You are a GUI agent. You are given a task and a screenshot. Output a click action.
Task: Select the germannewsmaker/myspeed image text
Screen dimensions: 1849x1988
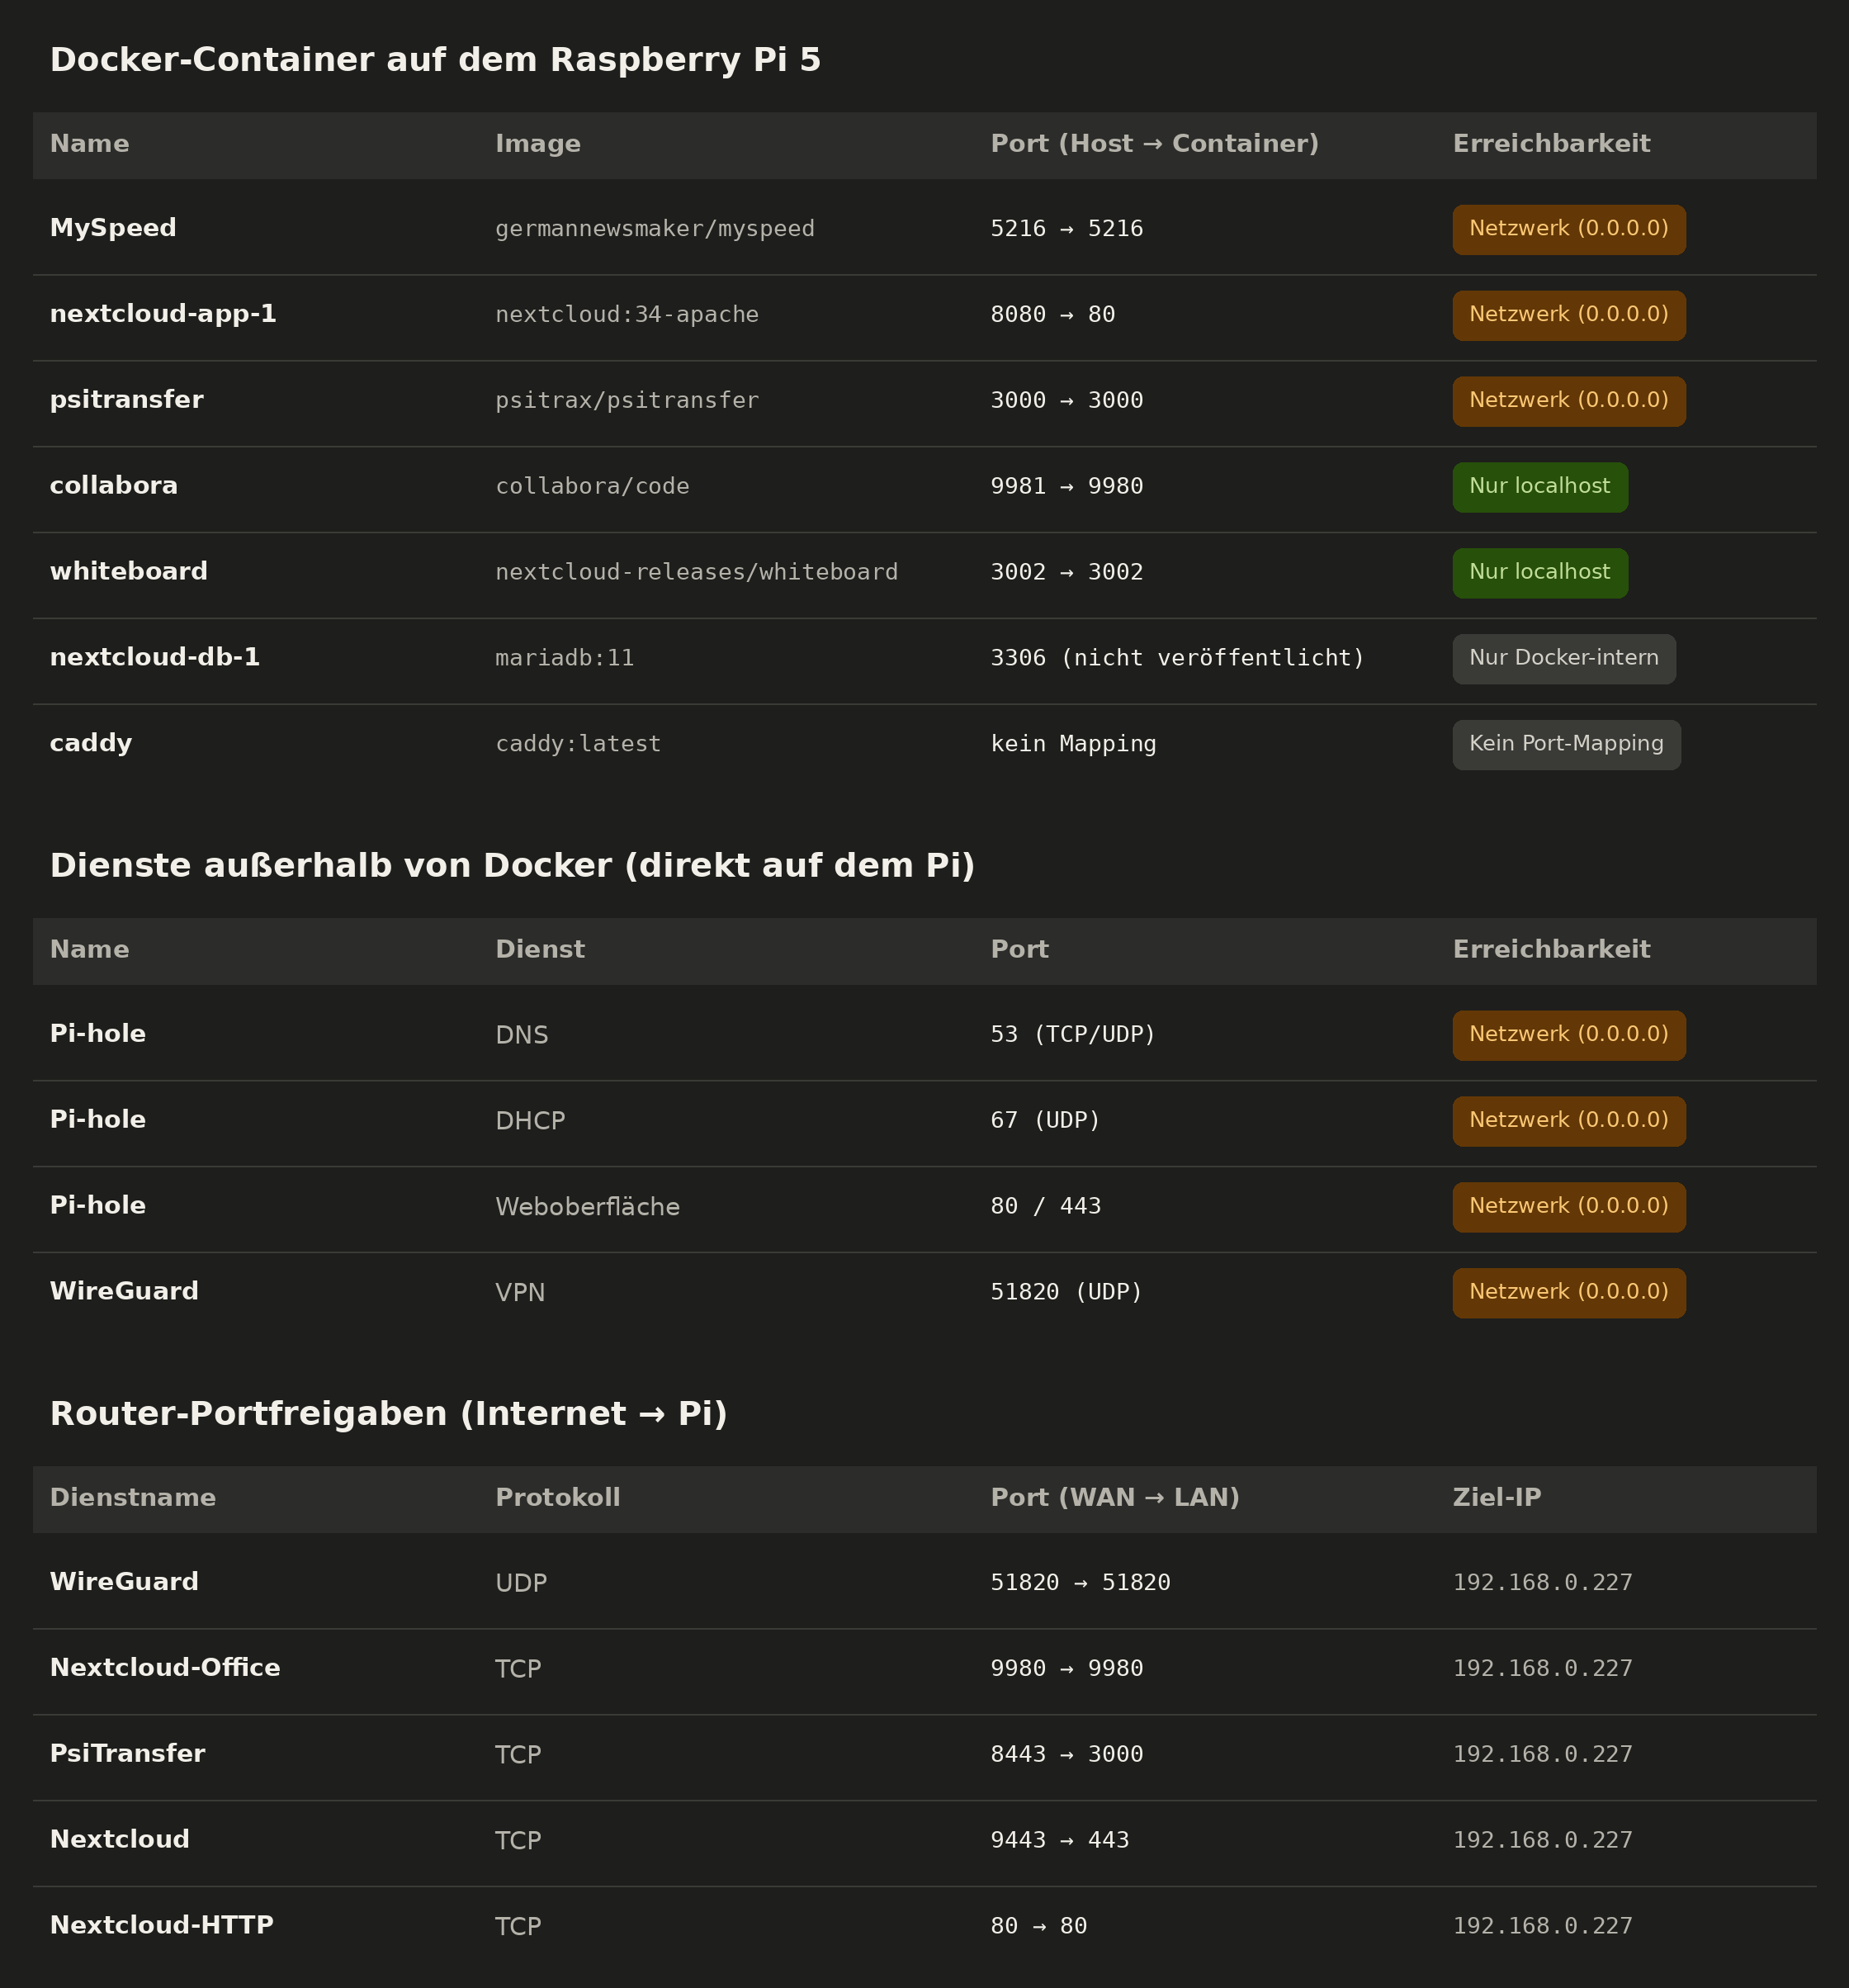point(655,229)
